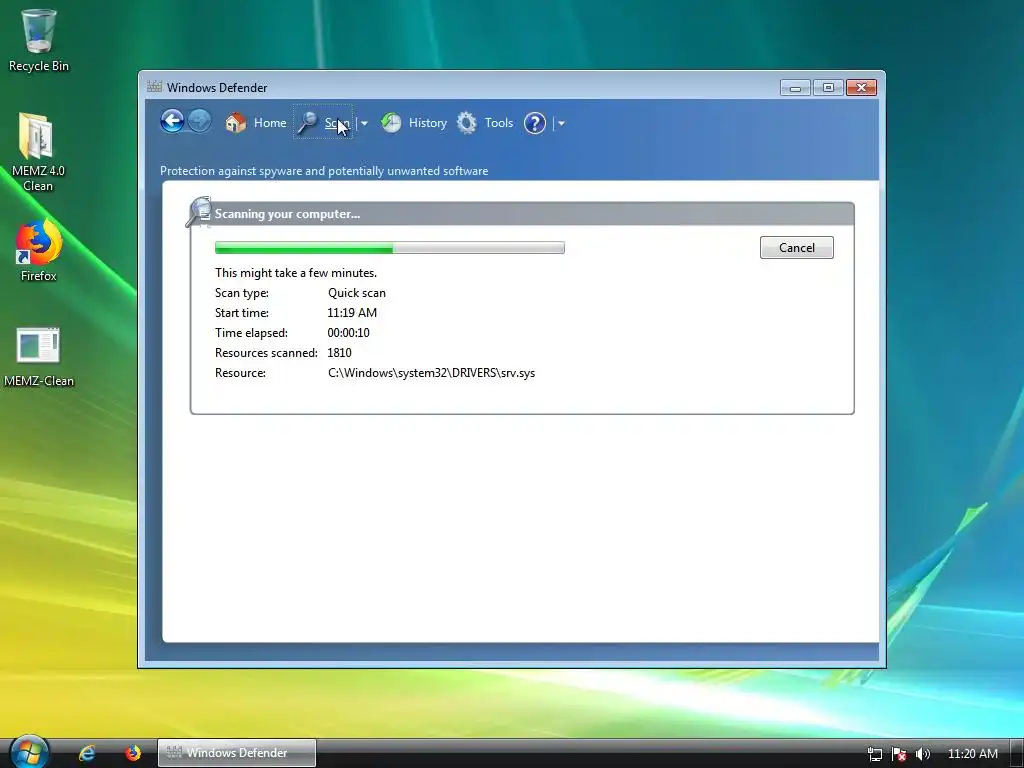Click the Windows Defender title bar icon
This screenshot has width=1024, height=768.
[x=155, y=86]
